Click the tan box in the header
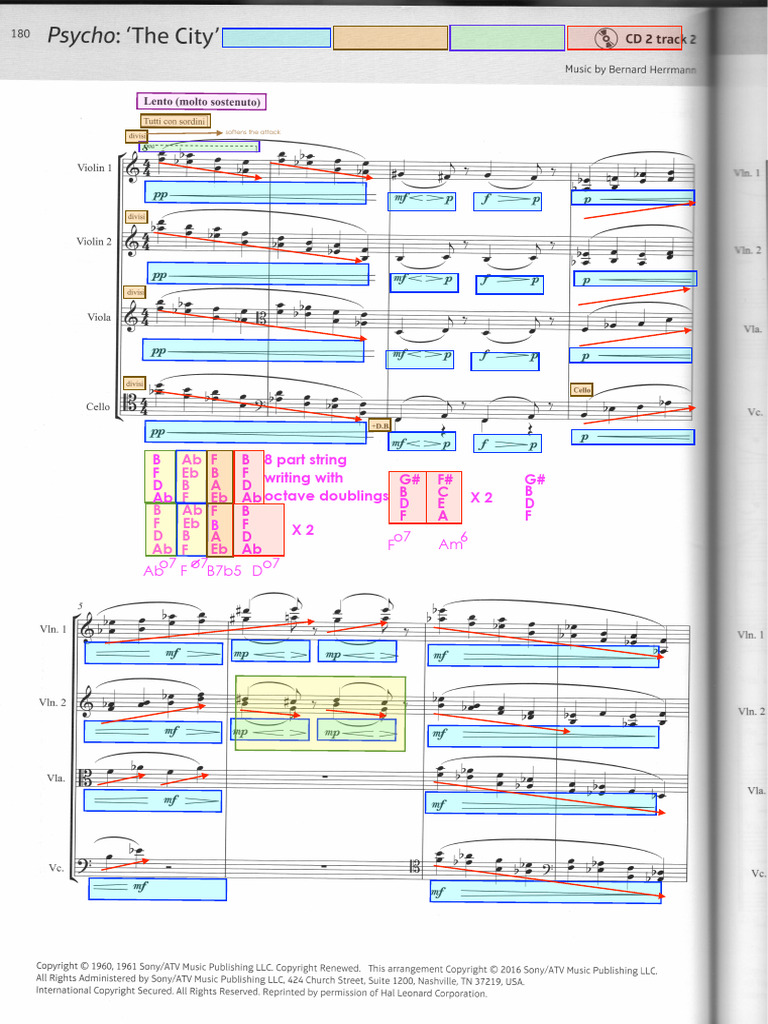The width and height of the screenshot is (768, 1024). (391, 38)
